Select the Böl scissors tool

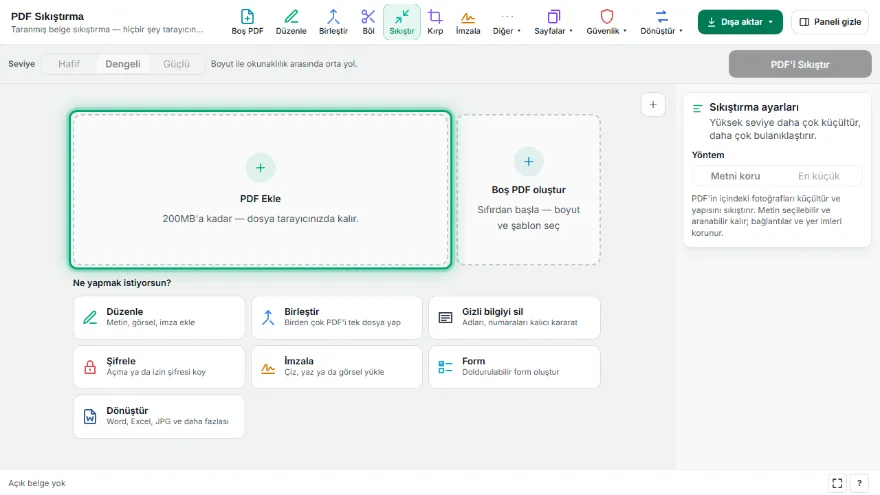(x=368, y=22)
